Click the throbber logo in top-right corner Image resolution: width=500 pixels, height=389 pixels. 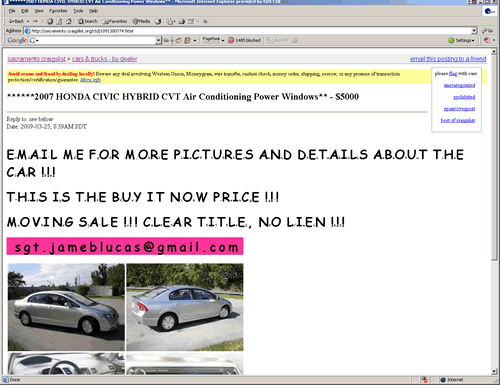point(489,11)
